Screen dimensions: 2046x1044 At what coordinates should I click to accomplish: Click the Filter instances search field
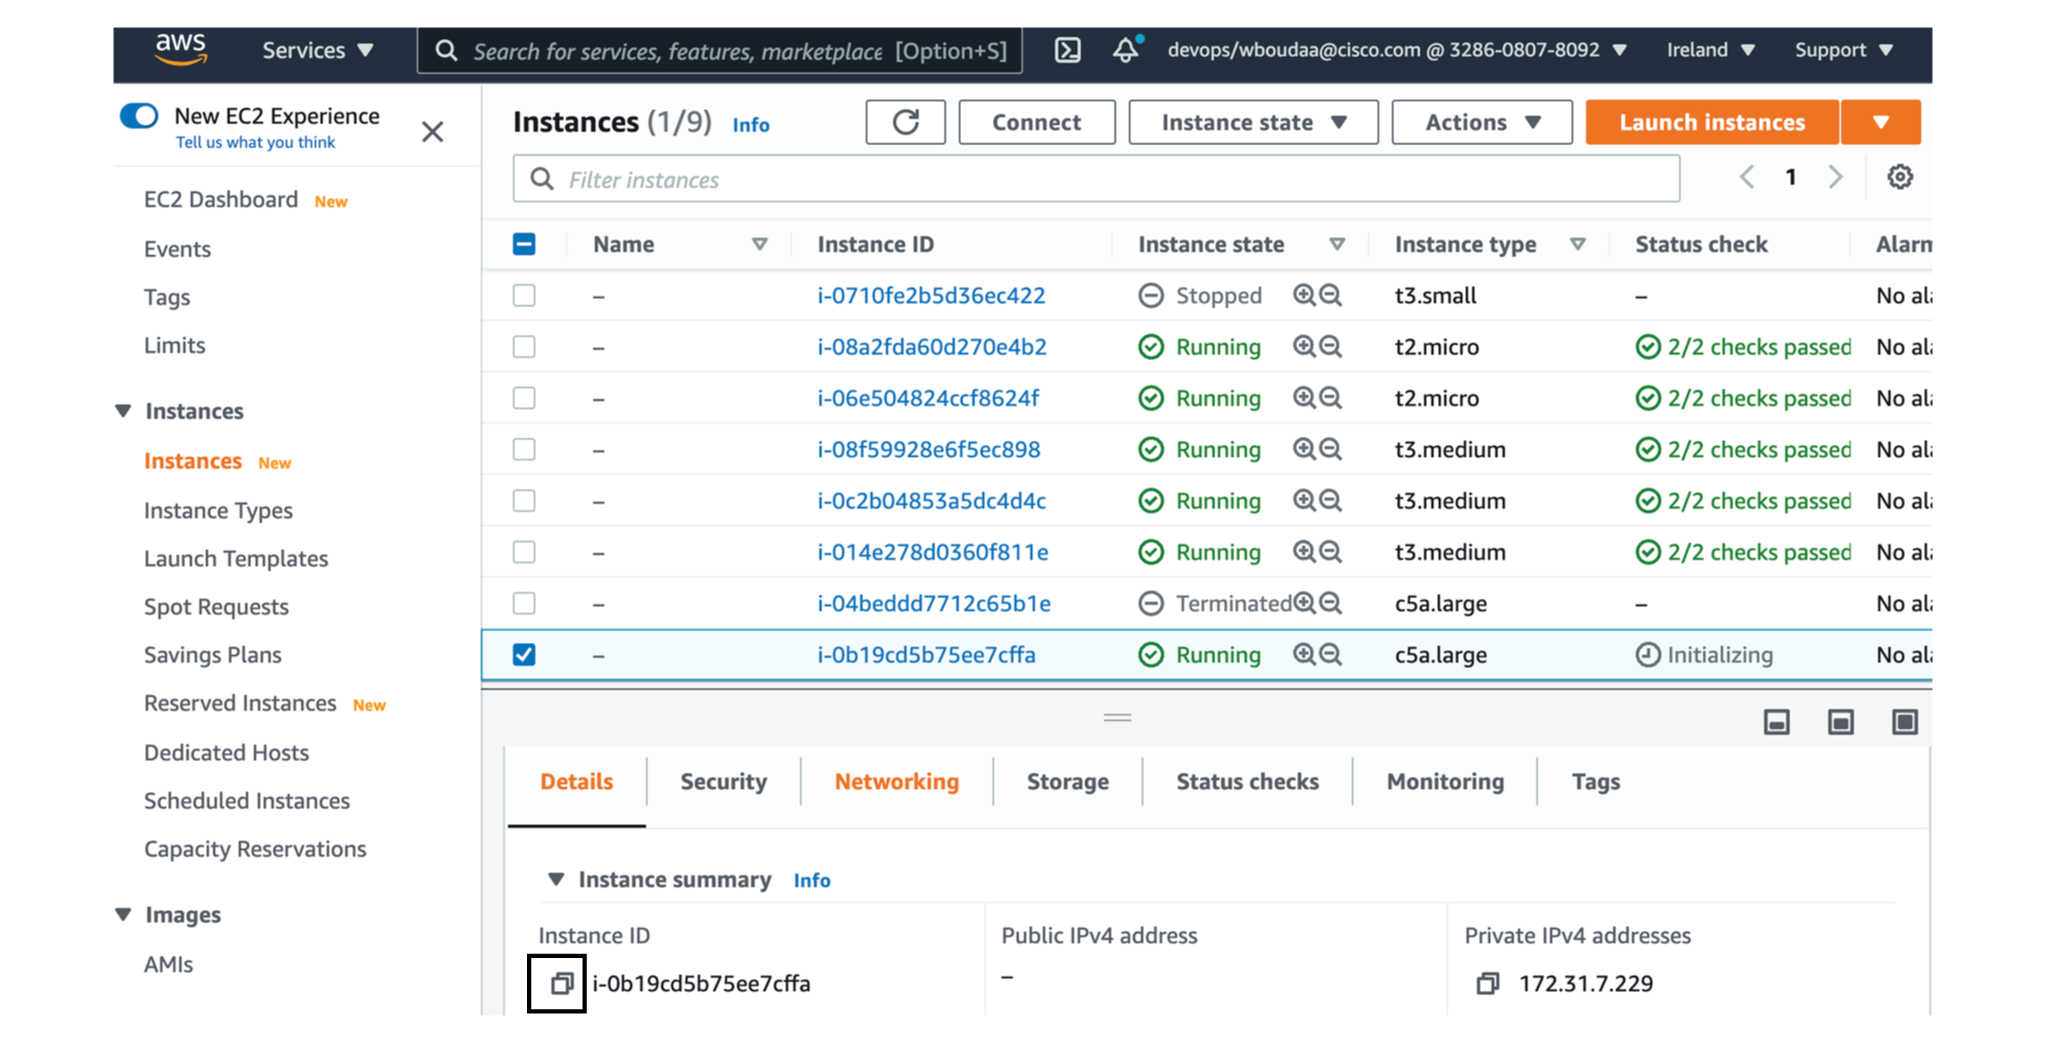(1096, 179)
